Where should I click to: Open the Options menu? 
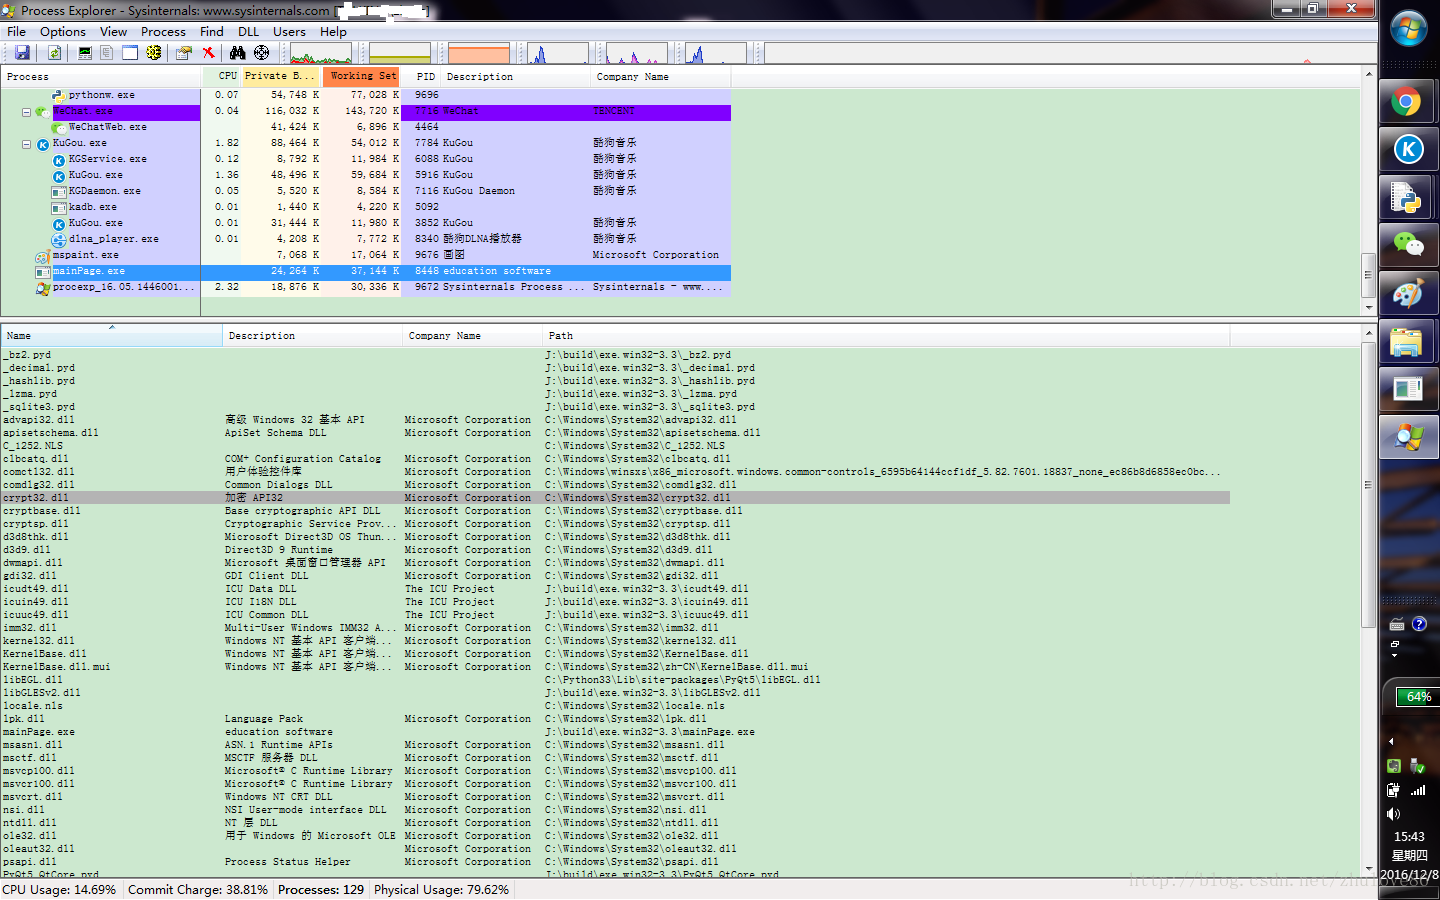coord(63,32)
